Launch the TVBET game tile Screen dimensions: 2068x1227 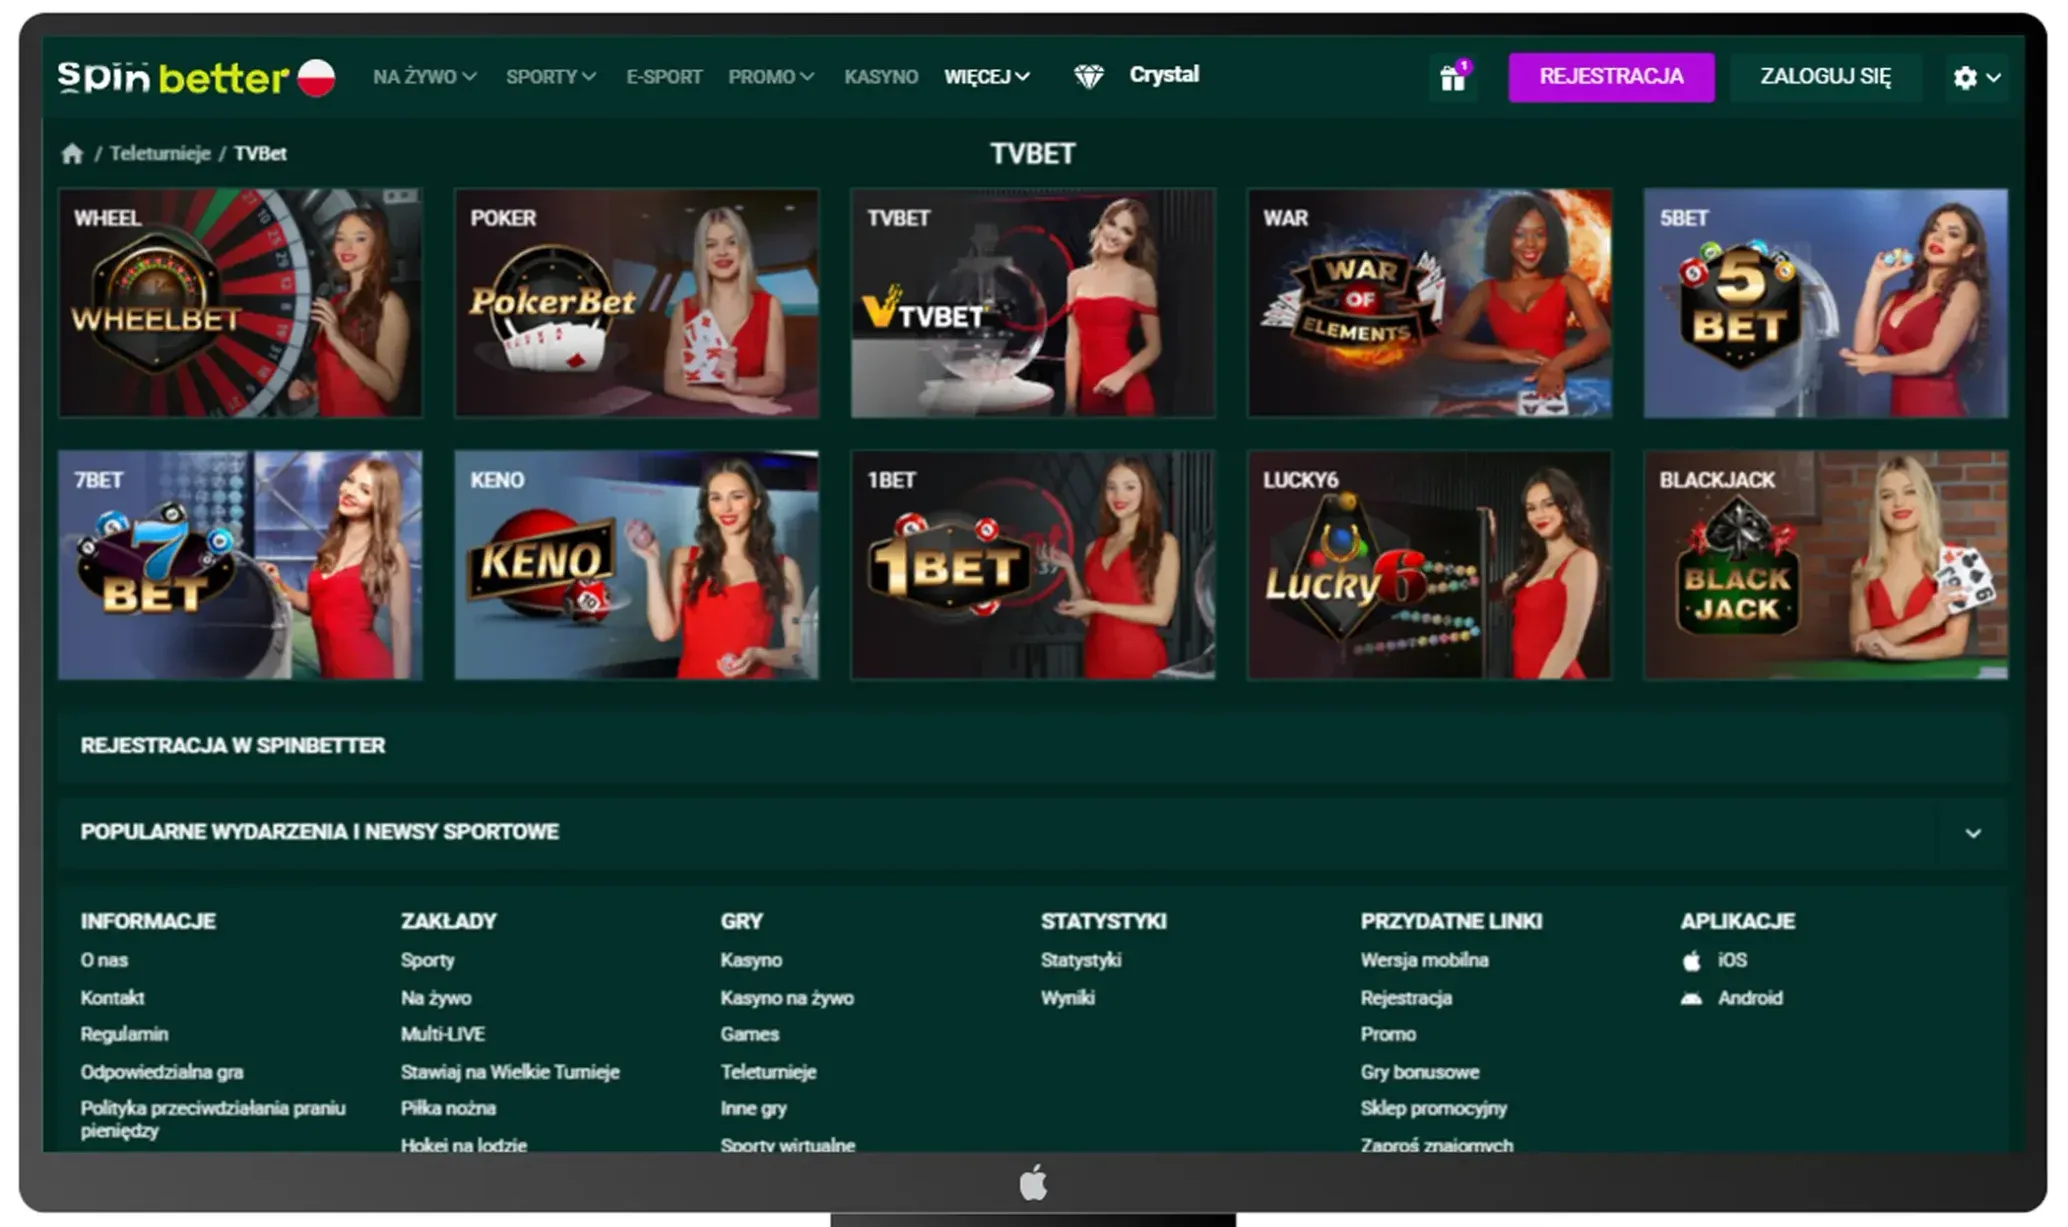1033,303
